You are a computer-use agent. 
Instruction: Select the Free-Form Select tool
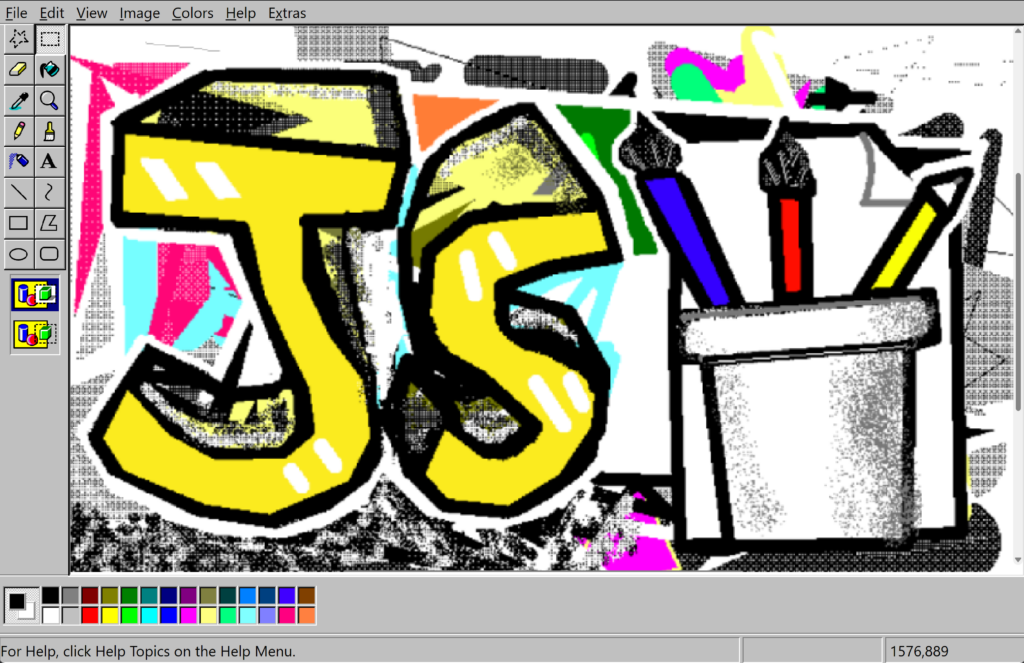pos(19,39)
